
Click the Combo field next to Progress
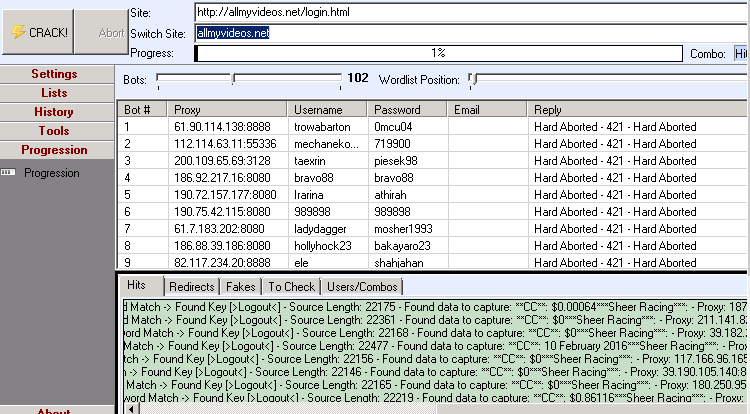click(x=741, y=54)
